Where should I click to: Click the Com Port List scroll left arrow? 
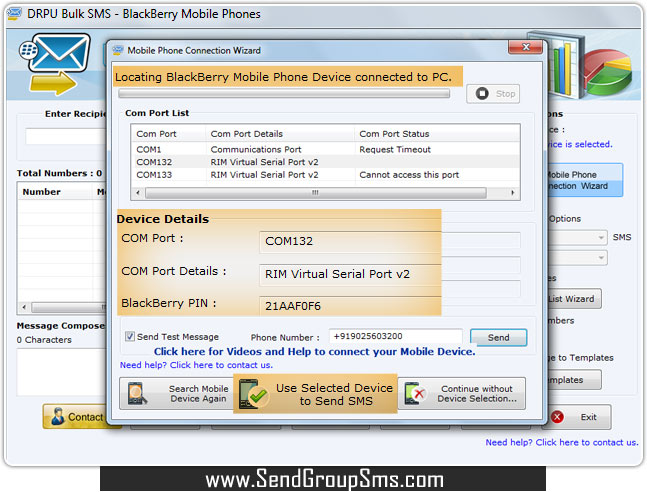click(138, 193)
